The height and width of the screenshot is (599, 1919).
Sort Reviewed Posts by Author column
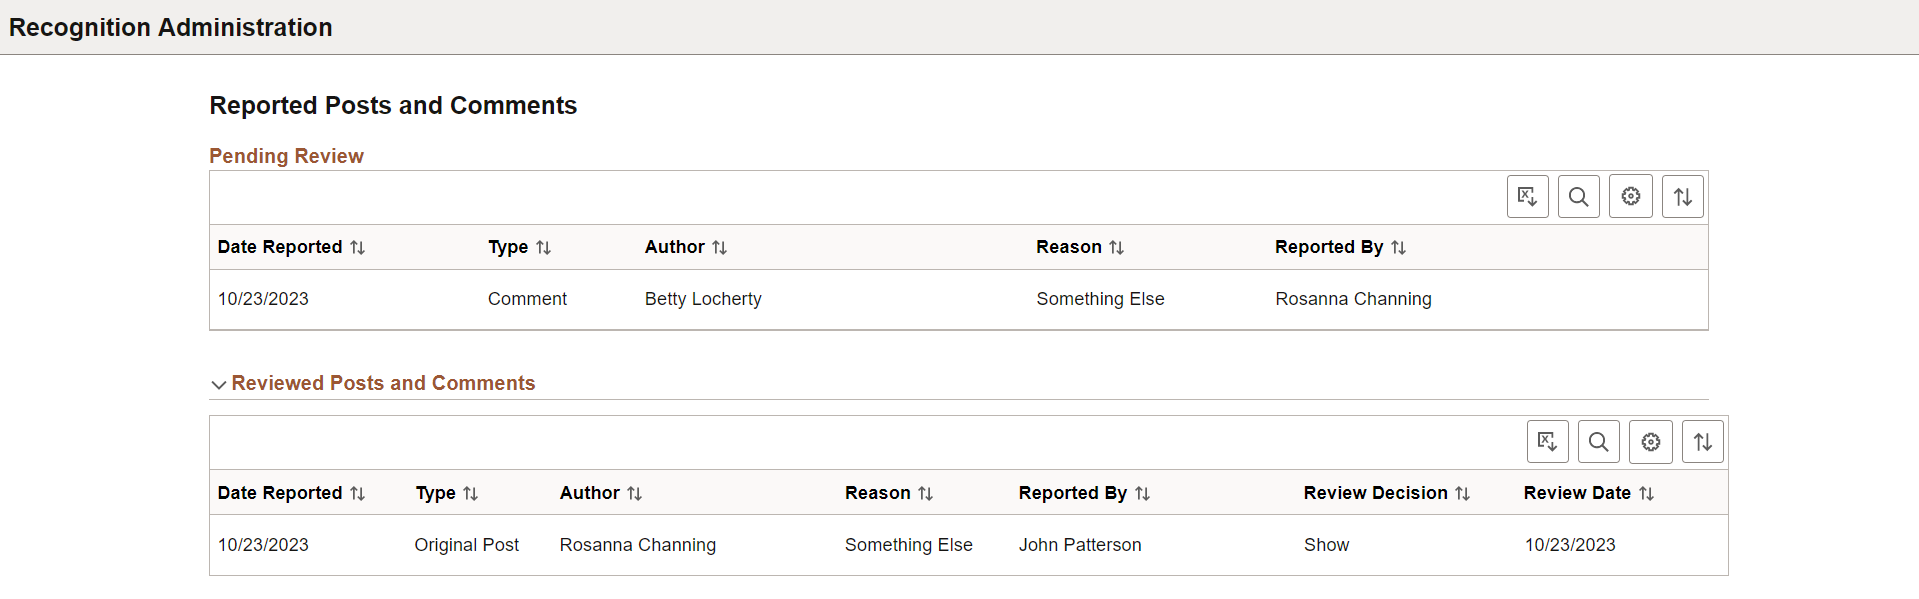600,493
